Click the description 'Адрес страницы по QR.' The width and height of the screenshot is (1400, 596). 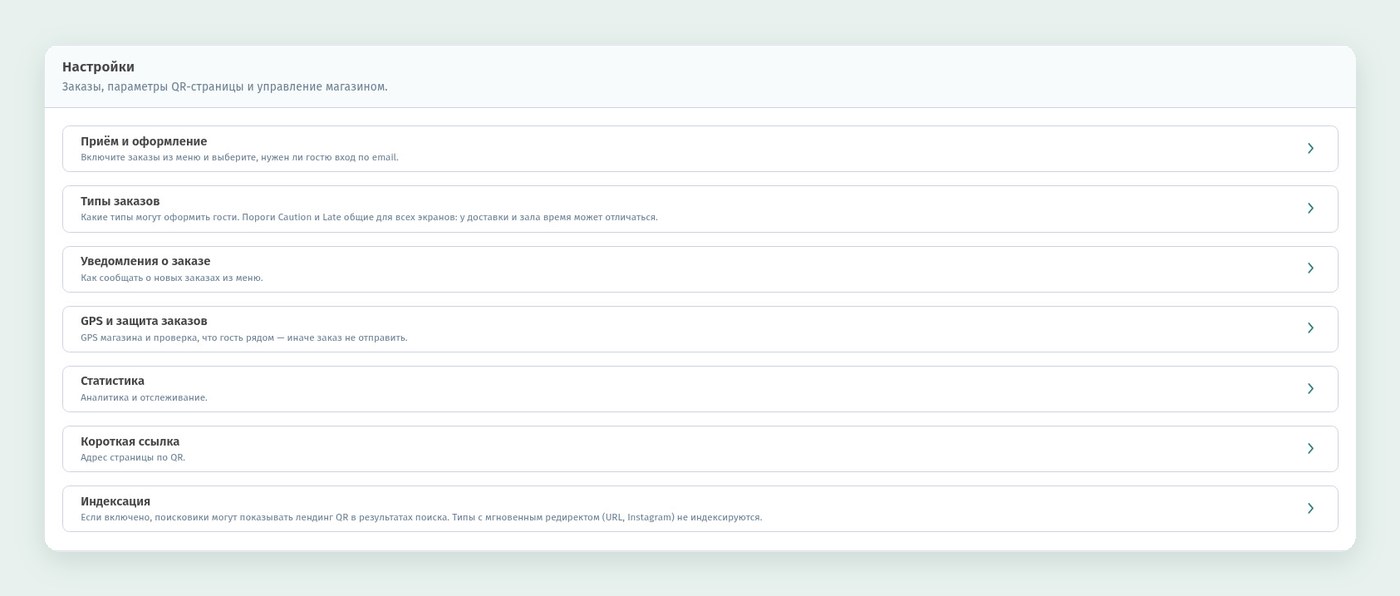point(133,458)
